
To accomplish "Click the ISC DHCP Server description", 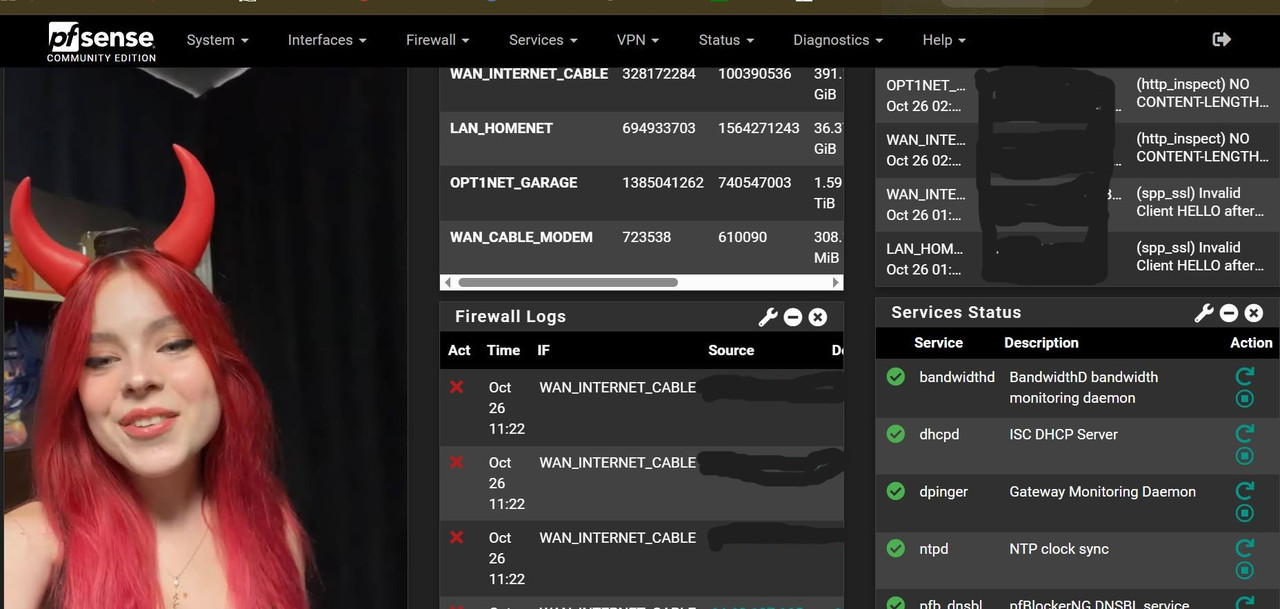I will point(1063,434).
